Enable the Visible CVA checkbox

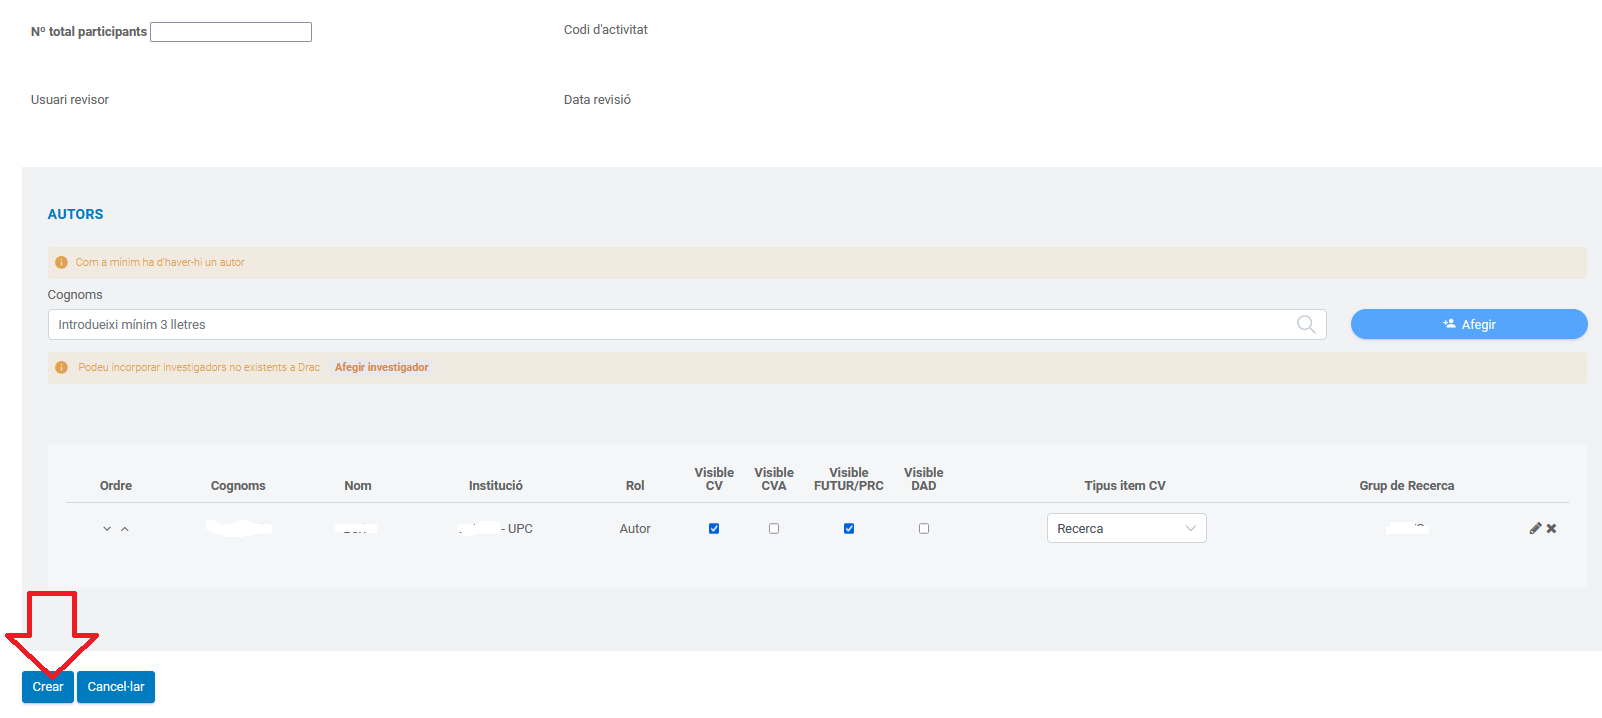[x=774, y=528]
